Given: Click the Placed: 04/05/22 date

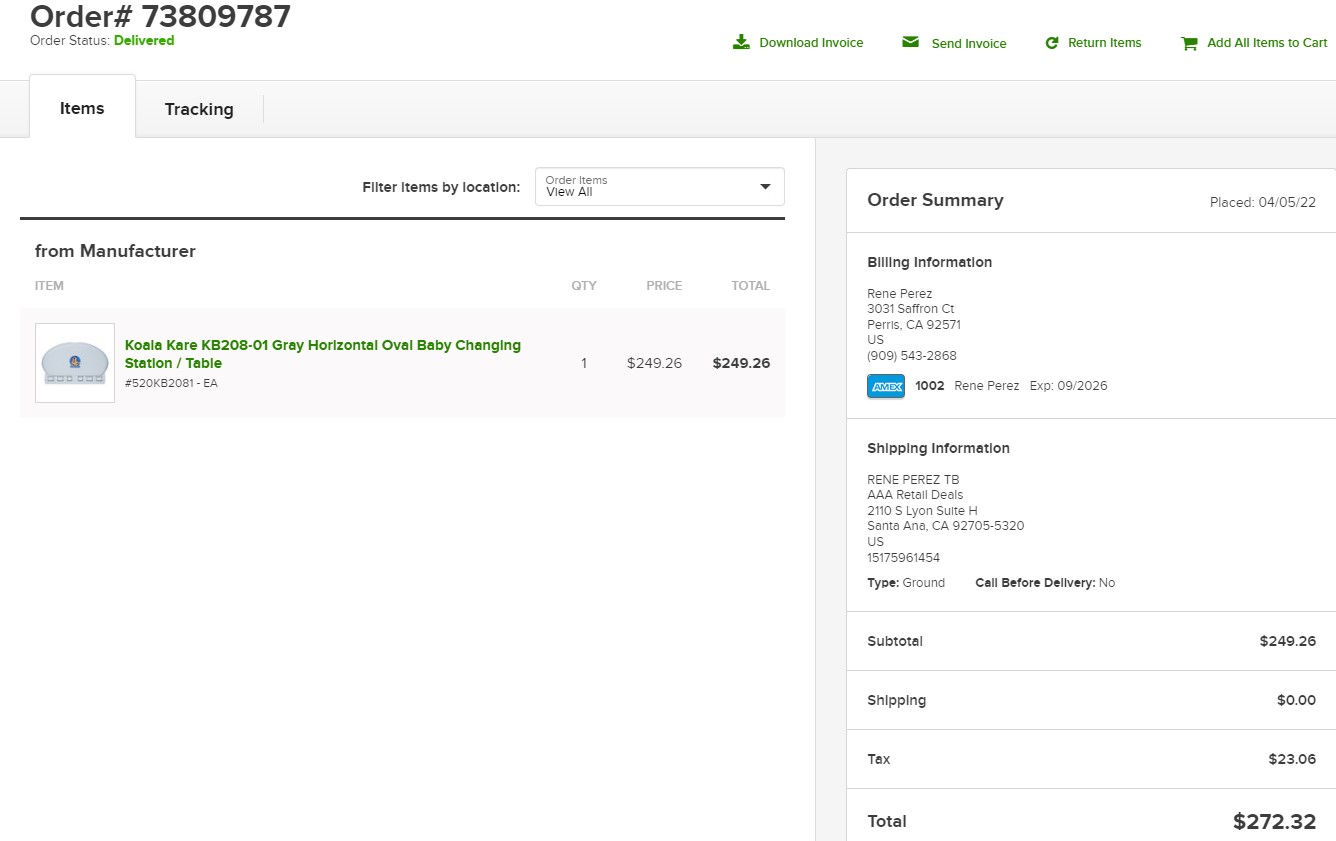Looking at the screenshot, I should (x=1263, y=202).
